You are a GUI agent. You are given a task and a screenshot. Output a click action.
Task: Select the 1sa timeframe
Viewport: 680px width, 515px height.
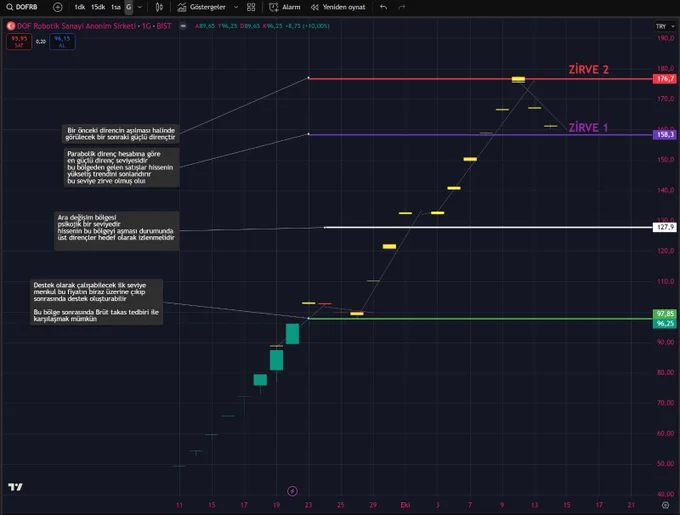[115, 7]
